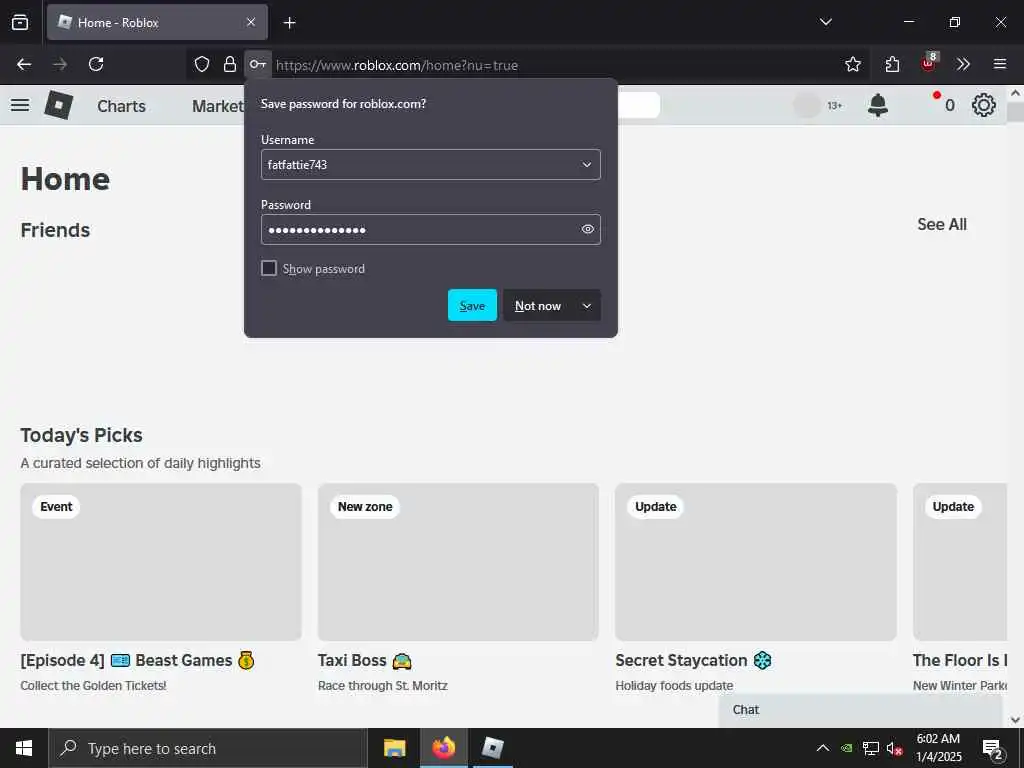Open the Extensions puzzle icon

(x=892, y=64)
